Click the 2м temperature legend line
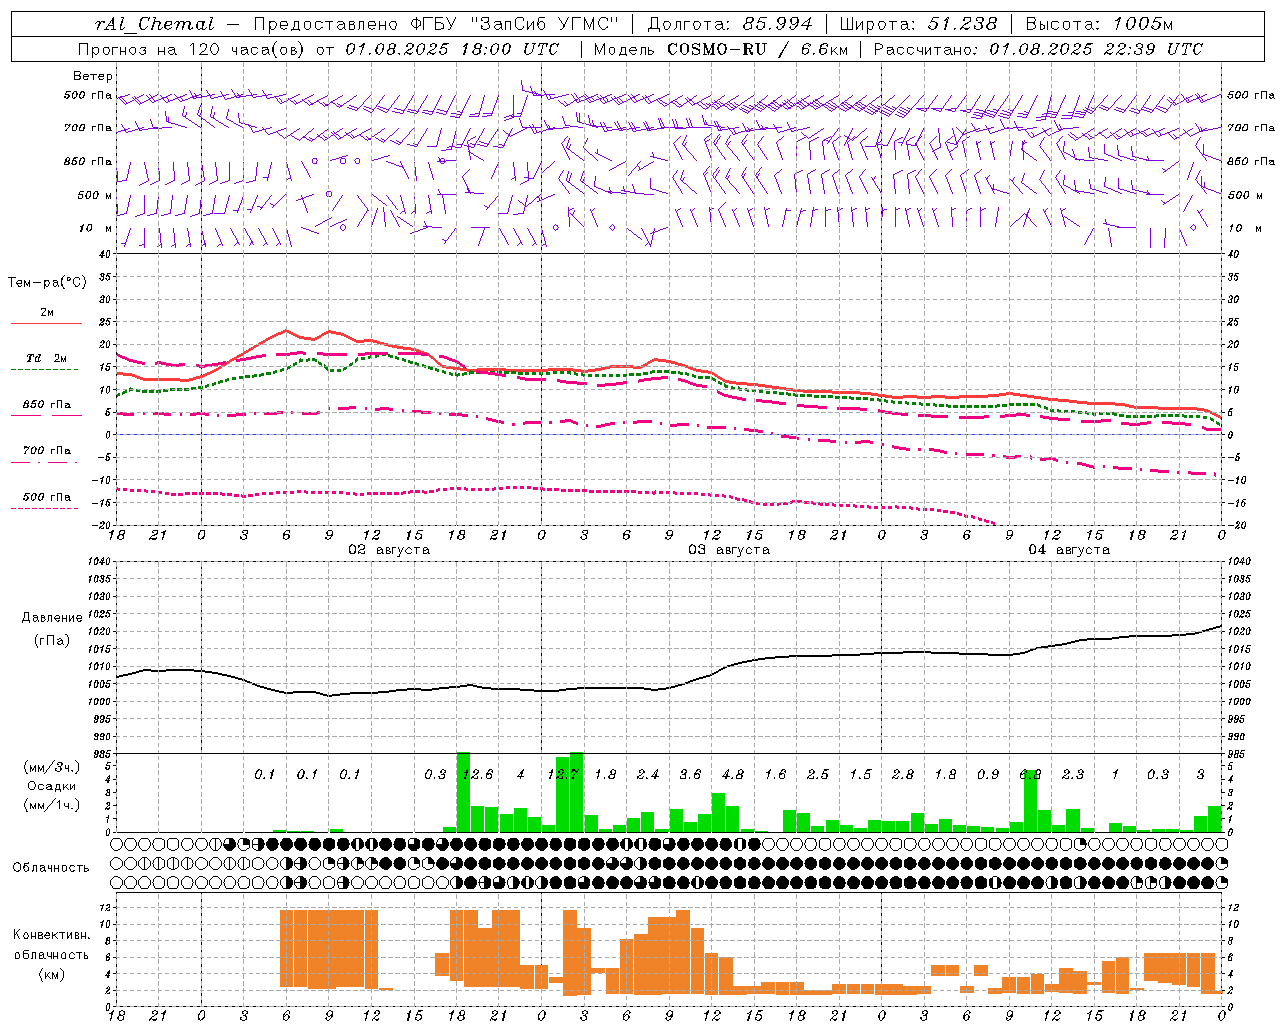The image size is (1280, 1024). [47, 316]
